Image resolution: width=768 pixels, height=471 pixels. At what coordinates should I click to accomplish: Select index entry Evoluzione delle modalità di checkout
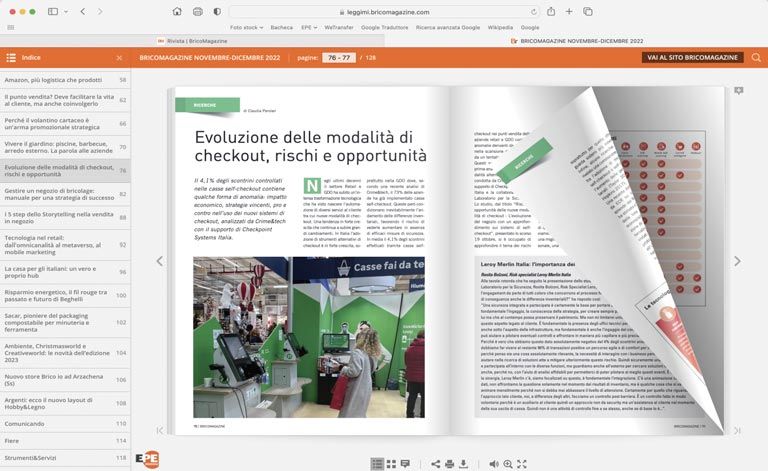pyautogui.click(x=65, y=170)
